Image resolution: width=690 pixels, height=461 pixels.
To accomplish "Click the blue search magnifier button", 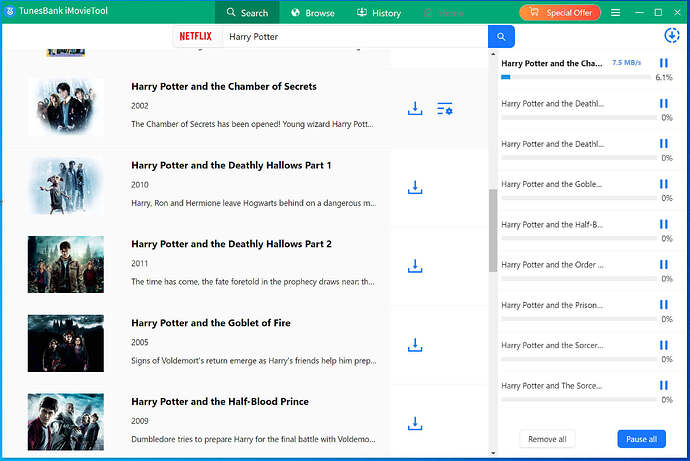I will coord(501,36).
